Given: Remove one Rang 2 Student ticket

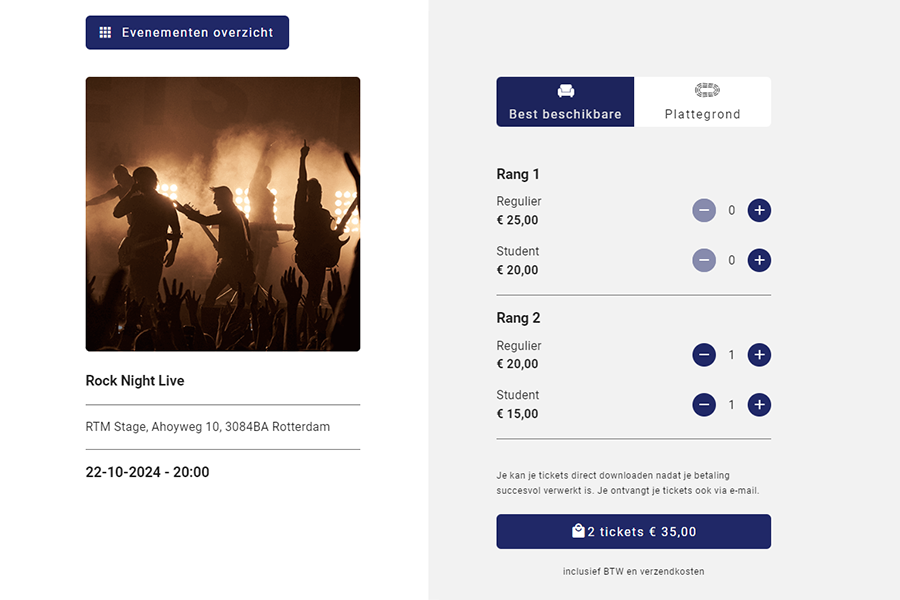Looking at the screenshot, I should point(704,405).
